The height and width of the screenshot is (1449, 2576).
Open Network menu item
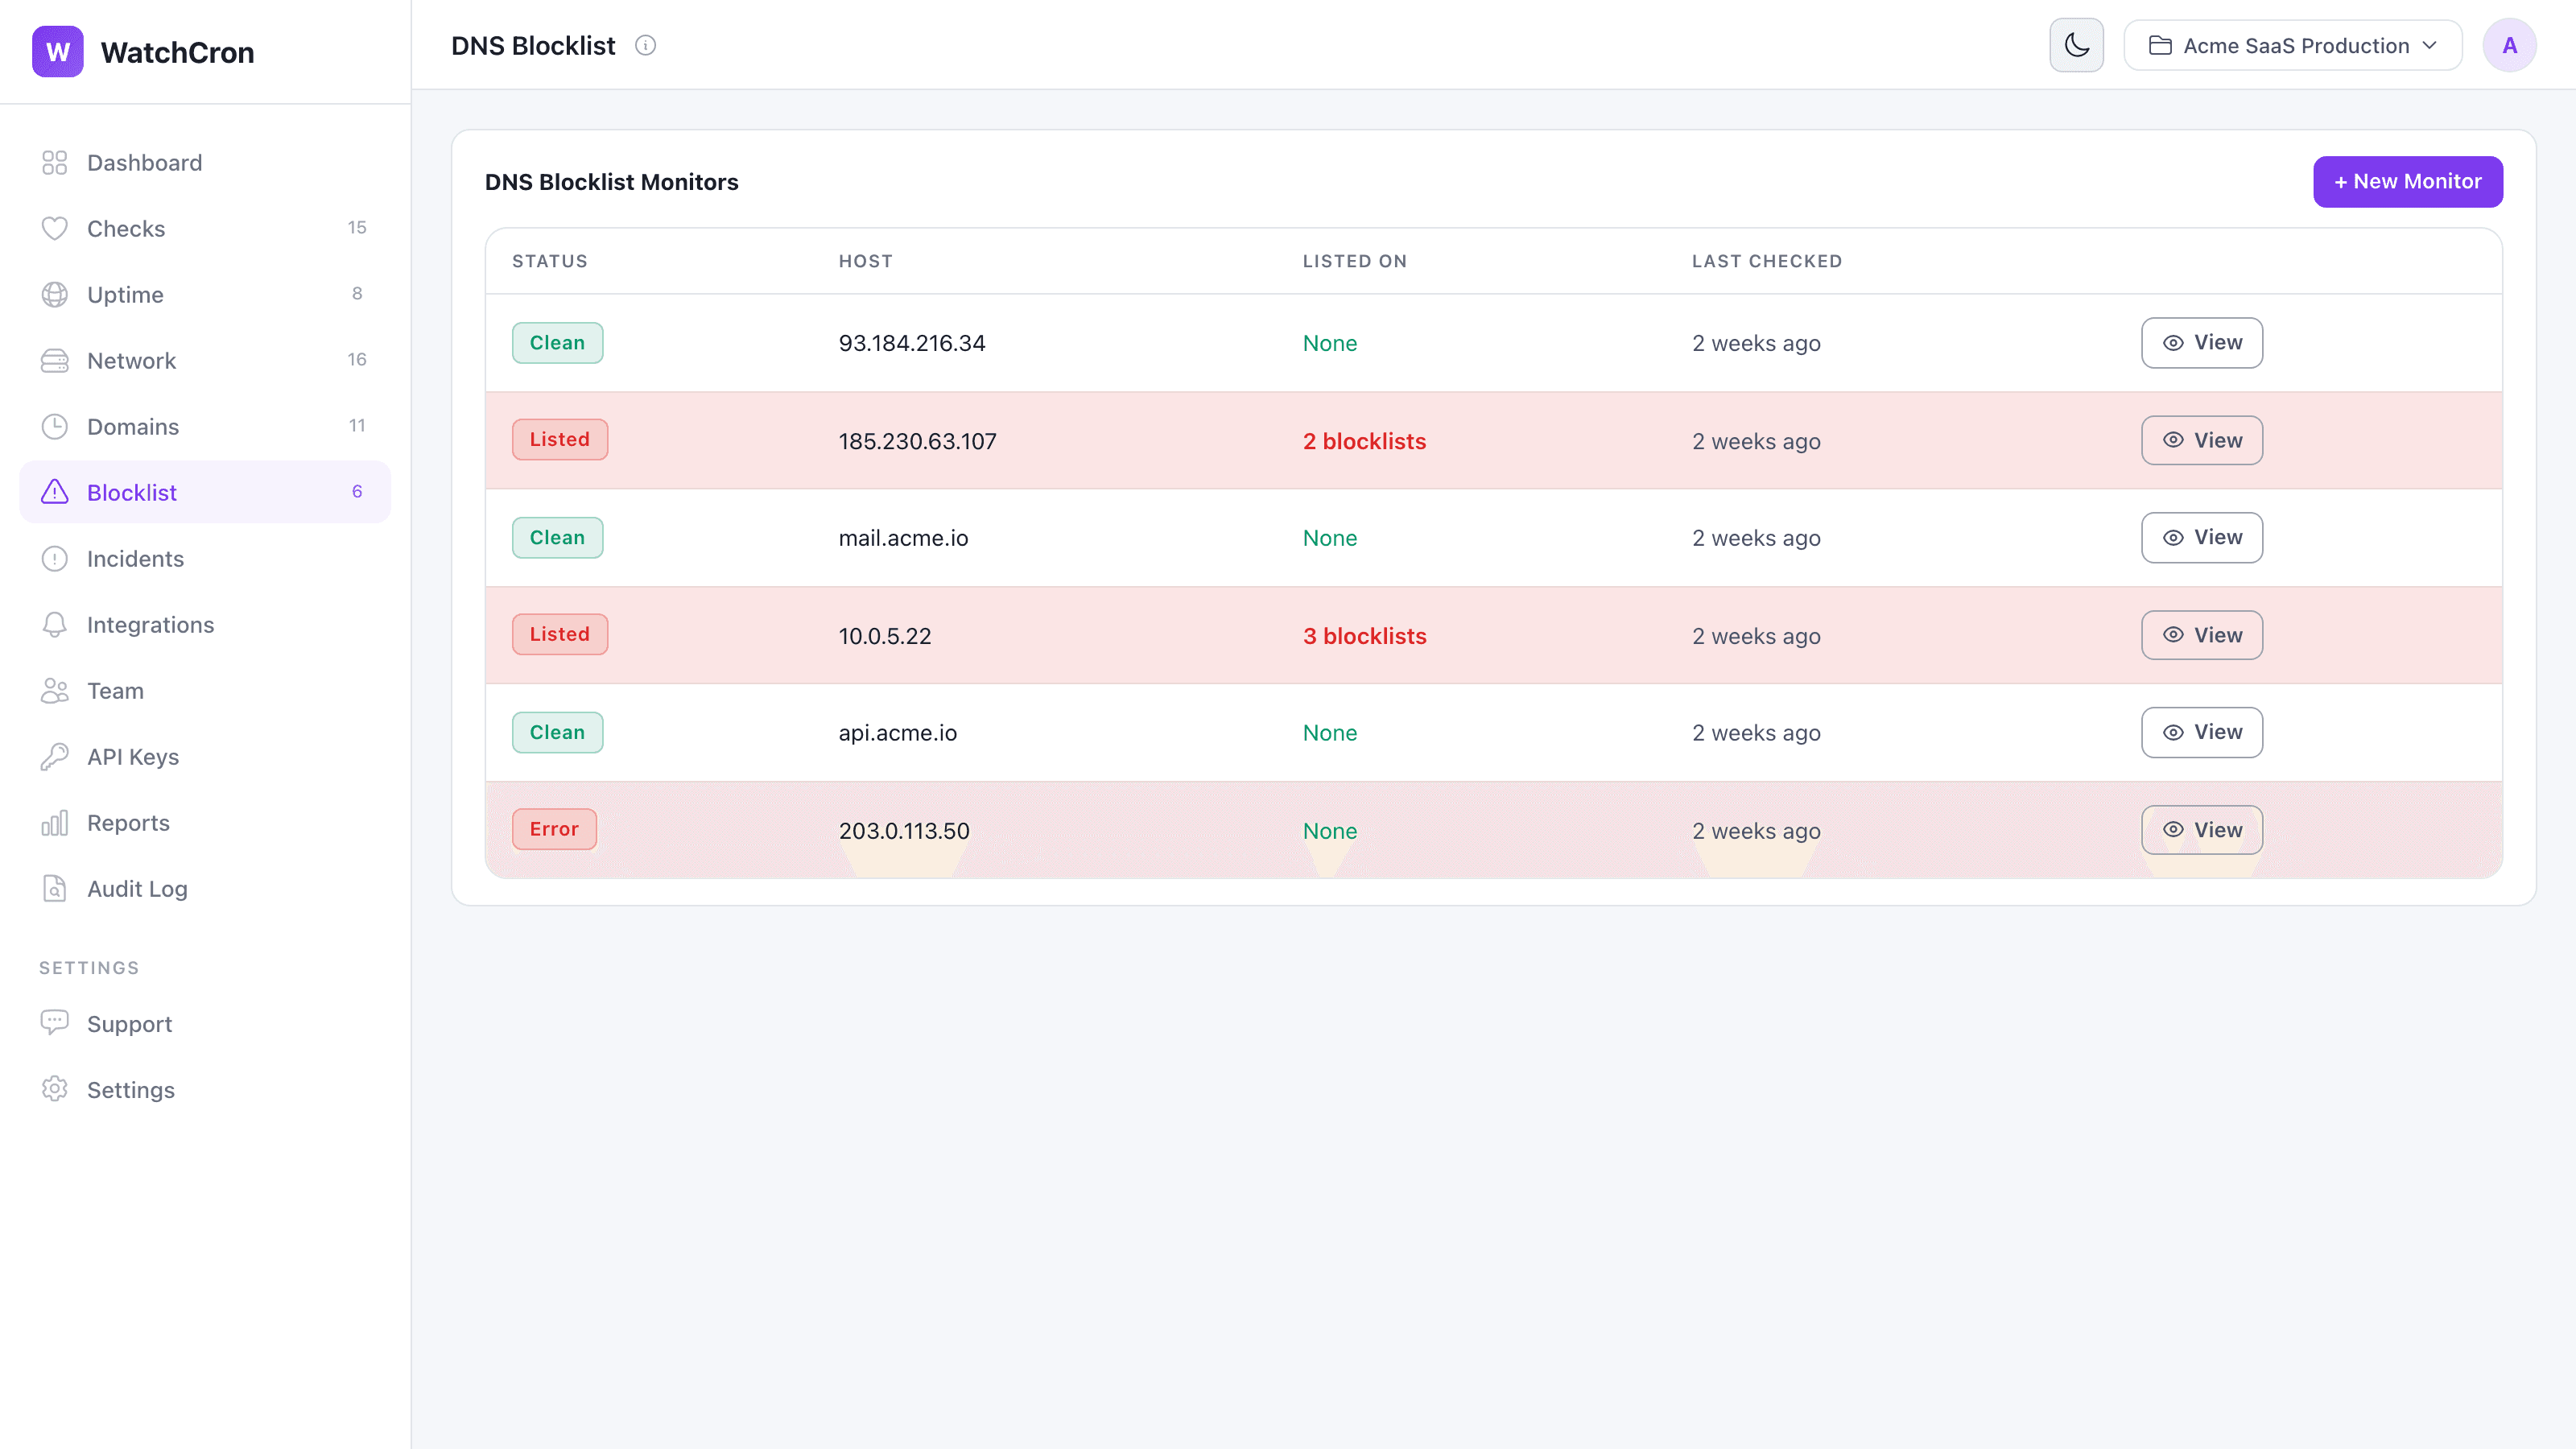pos(205,361)
